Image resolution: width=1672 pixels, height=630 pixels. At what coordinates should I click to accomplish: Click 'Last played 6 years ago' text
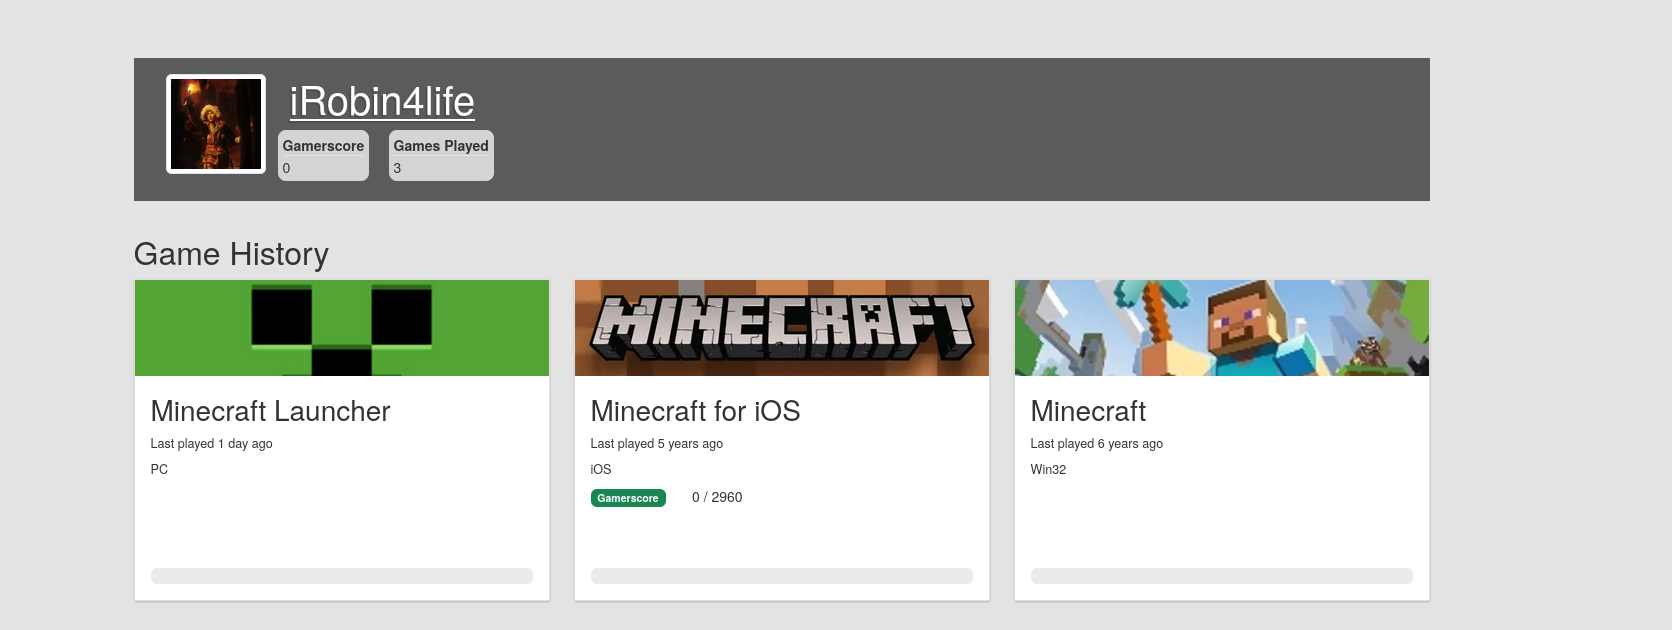coord(1096,444)
